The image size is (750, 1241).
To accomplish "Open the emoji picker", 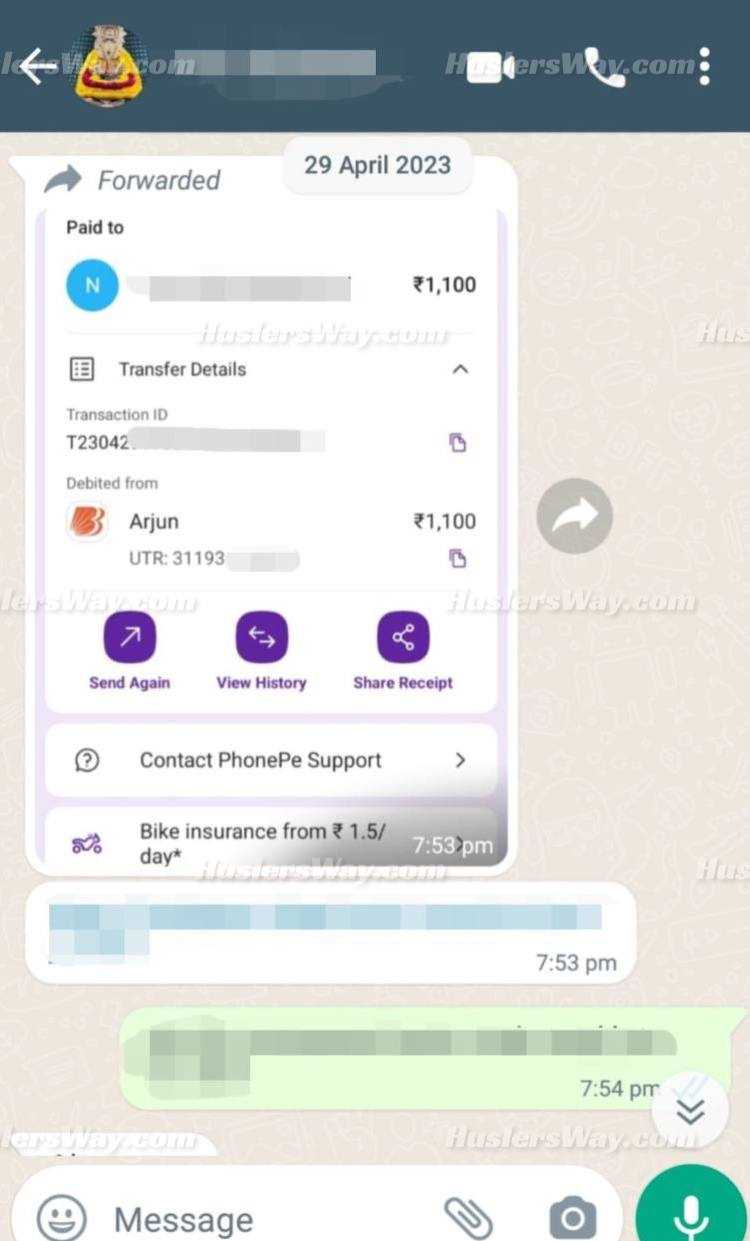I will point(62,1218).
